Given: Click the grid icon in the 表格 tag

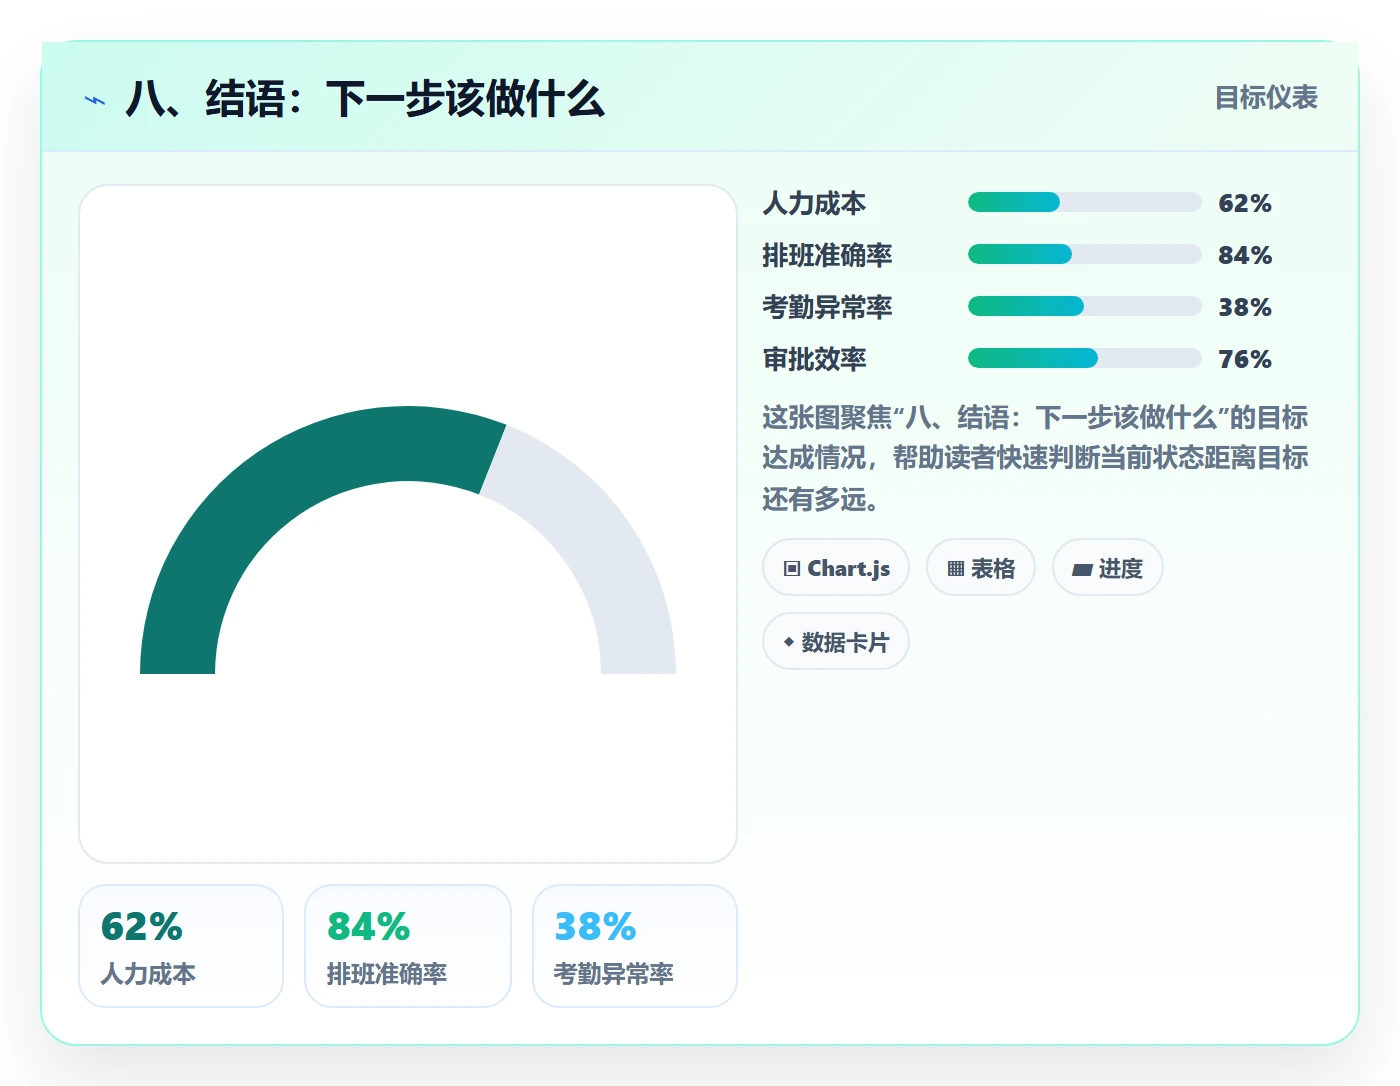Looking at the screenshot, I should pyautogui.click(x=956, y=569).
